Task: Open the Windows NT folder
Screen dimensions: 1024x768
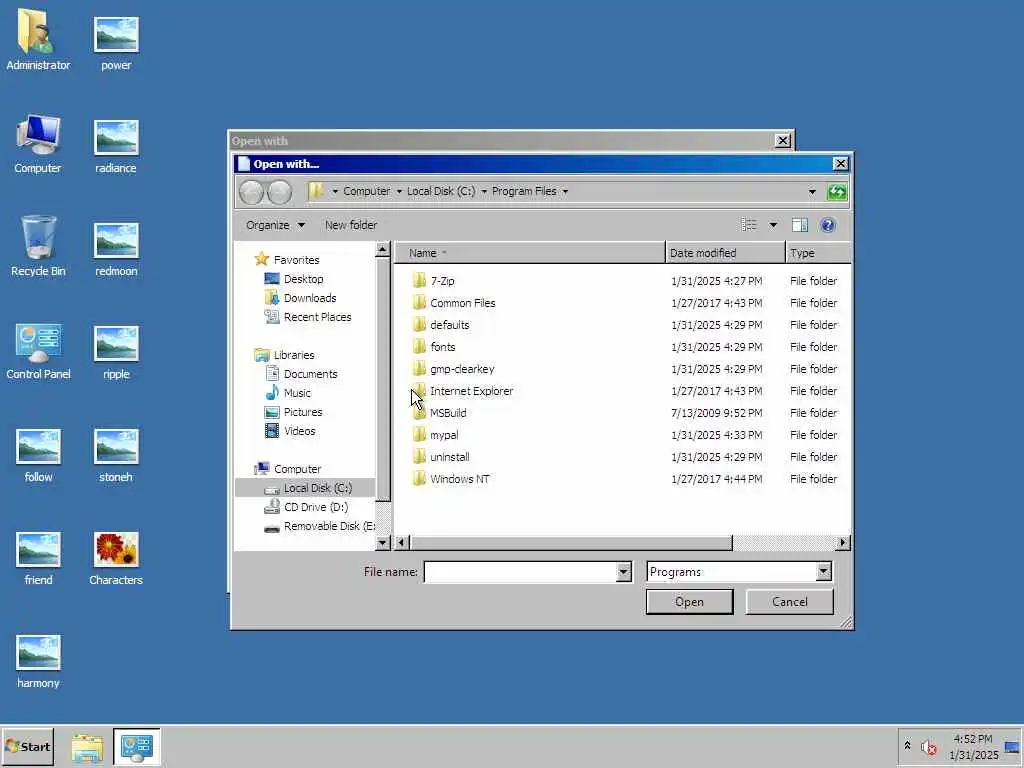Action: point(460,479)
